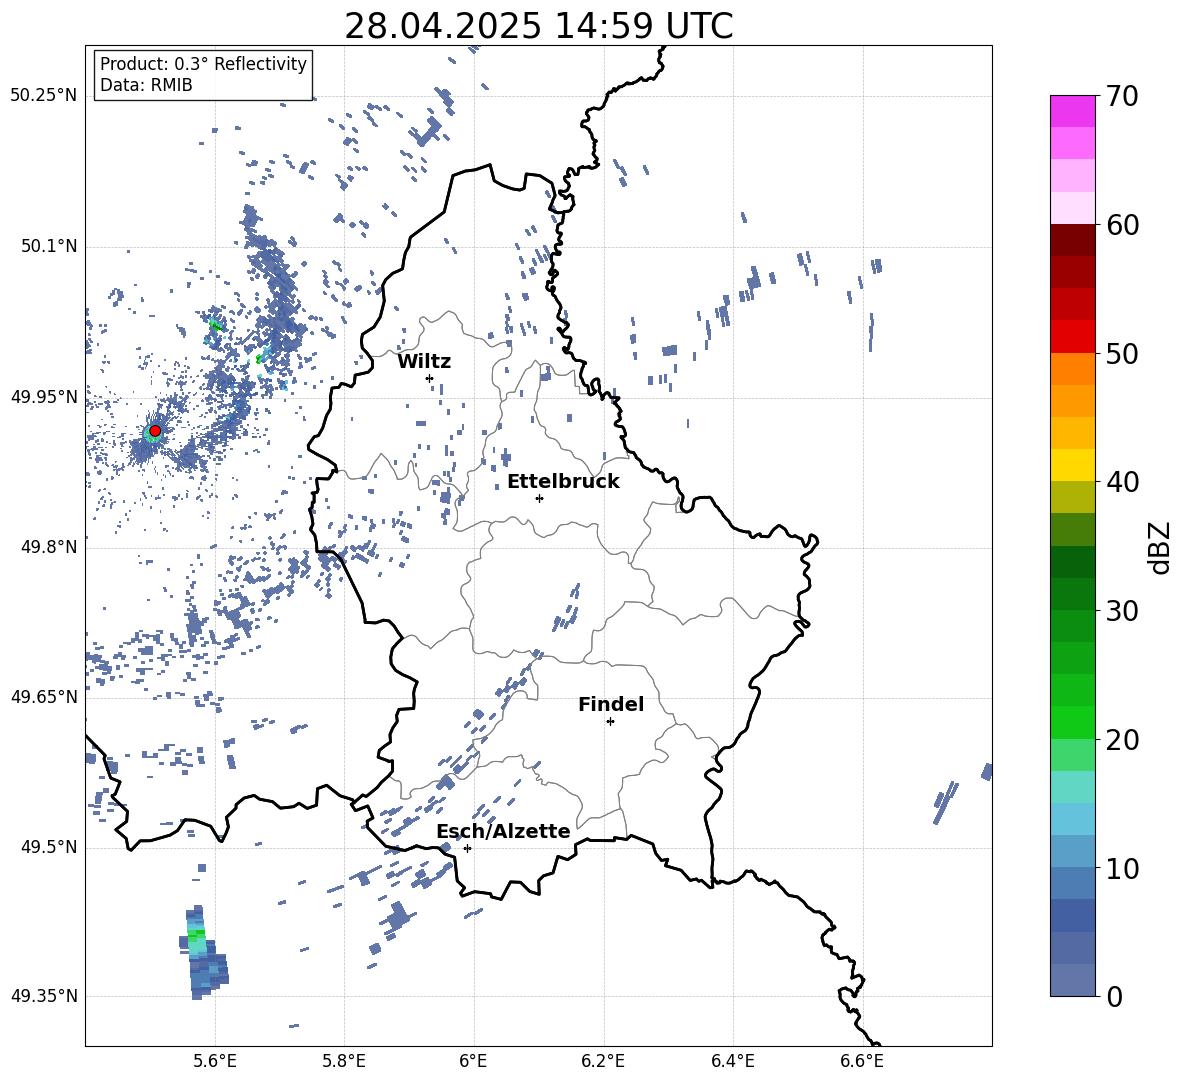The height and width of the screenshot is (1081, 1184).
Task: Click the 5.8°E longitude label
Action: tap(344, 1061)
